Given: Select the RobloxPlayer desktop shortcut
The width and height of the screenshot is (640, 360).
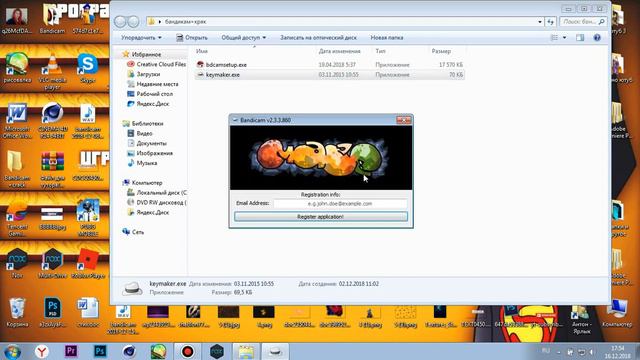Looking at the screenshot, I should (x=88, y=263).
